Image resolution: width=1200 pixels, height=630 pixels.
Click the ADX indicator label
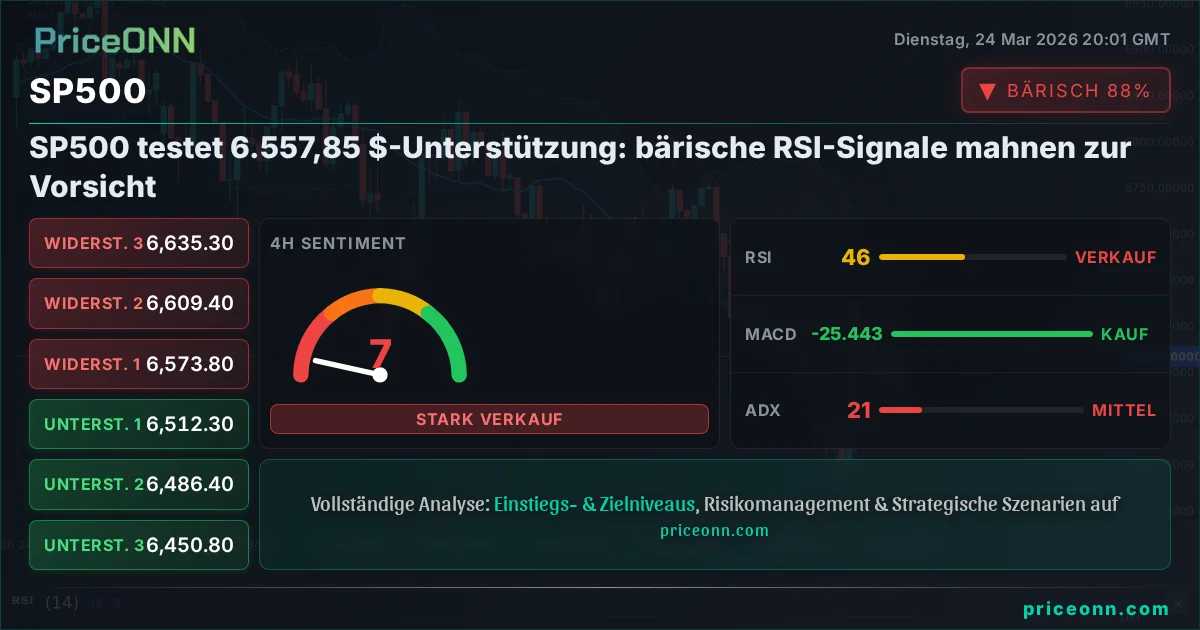pos(763,410)
